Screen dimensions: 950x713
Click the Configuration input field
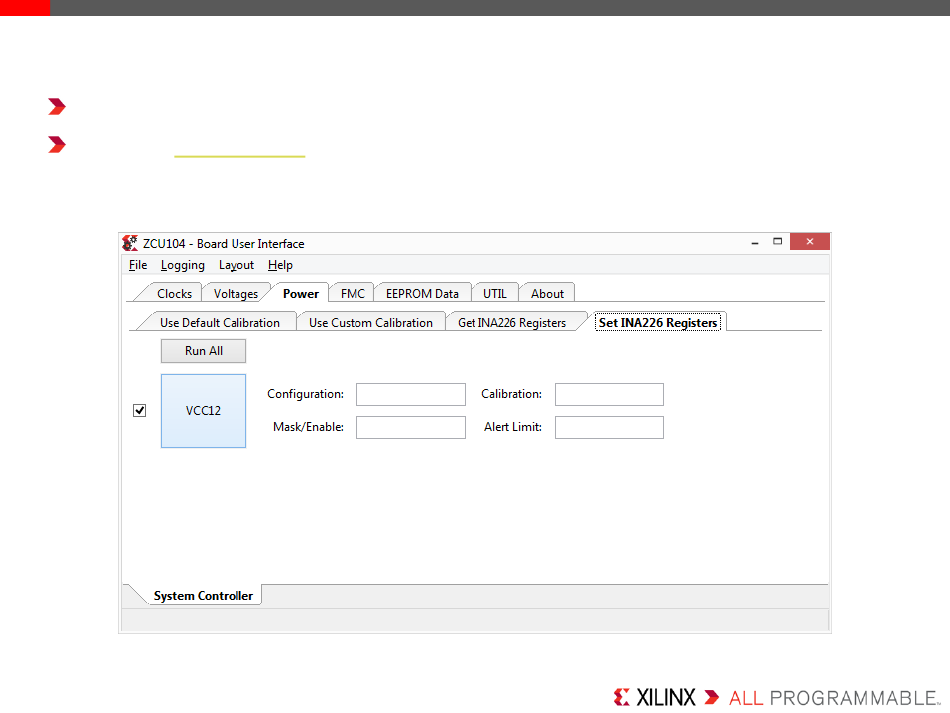pyautogui.click(x=411, y=394)
